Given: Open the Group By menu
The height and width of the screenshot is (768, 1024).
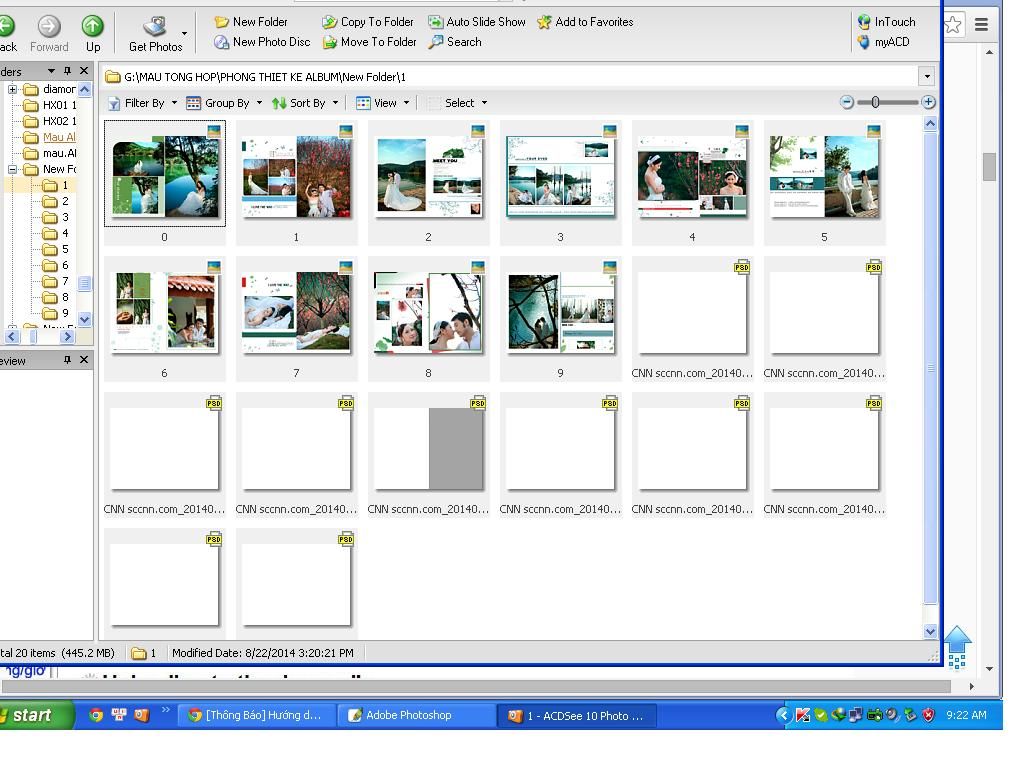Looking at the screenshot, I should [224, 103].
